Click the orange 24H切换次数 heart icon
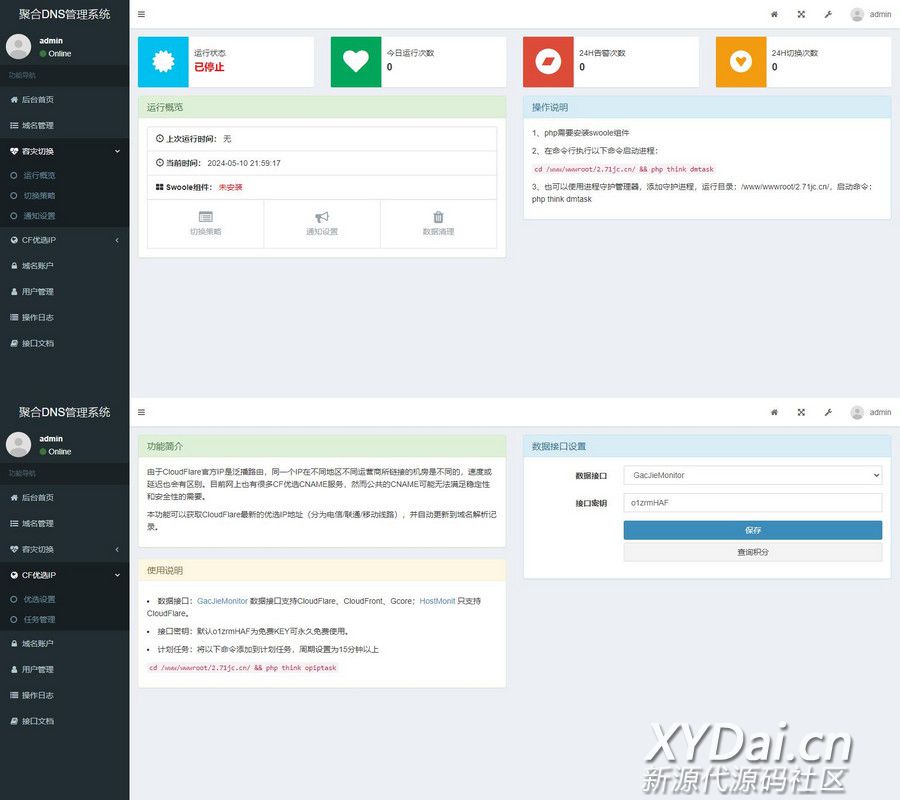This screenshot has width=900, height=800. pos(740,62)
